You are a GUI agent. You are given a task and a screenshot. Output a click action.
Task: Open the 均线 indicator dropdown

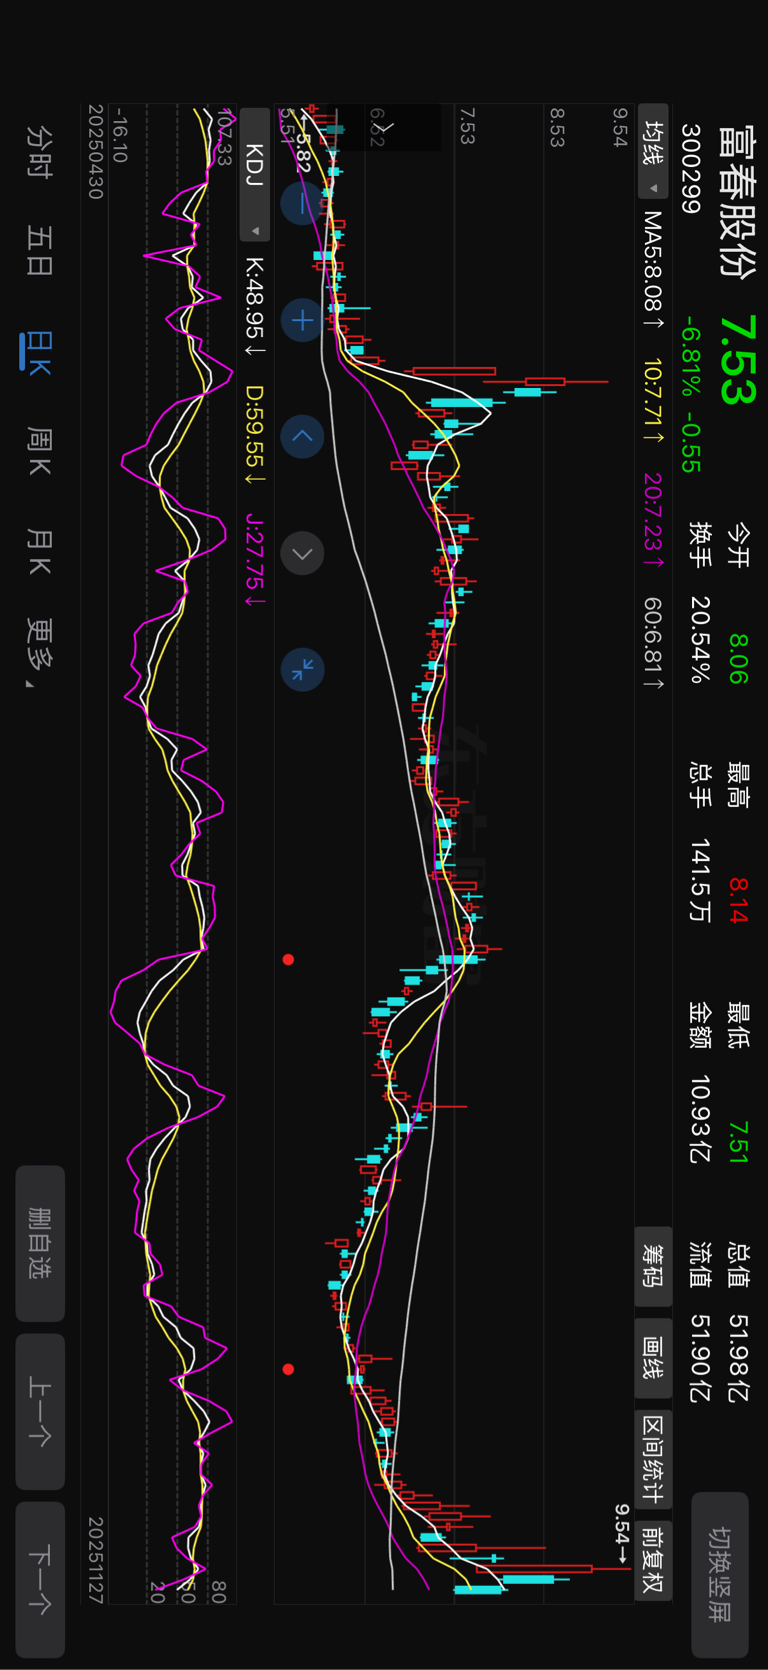click(x=654, y=151)
